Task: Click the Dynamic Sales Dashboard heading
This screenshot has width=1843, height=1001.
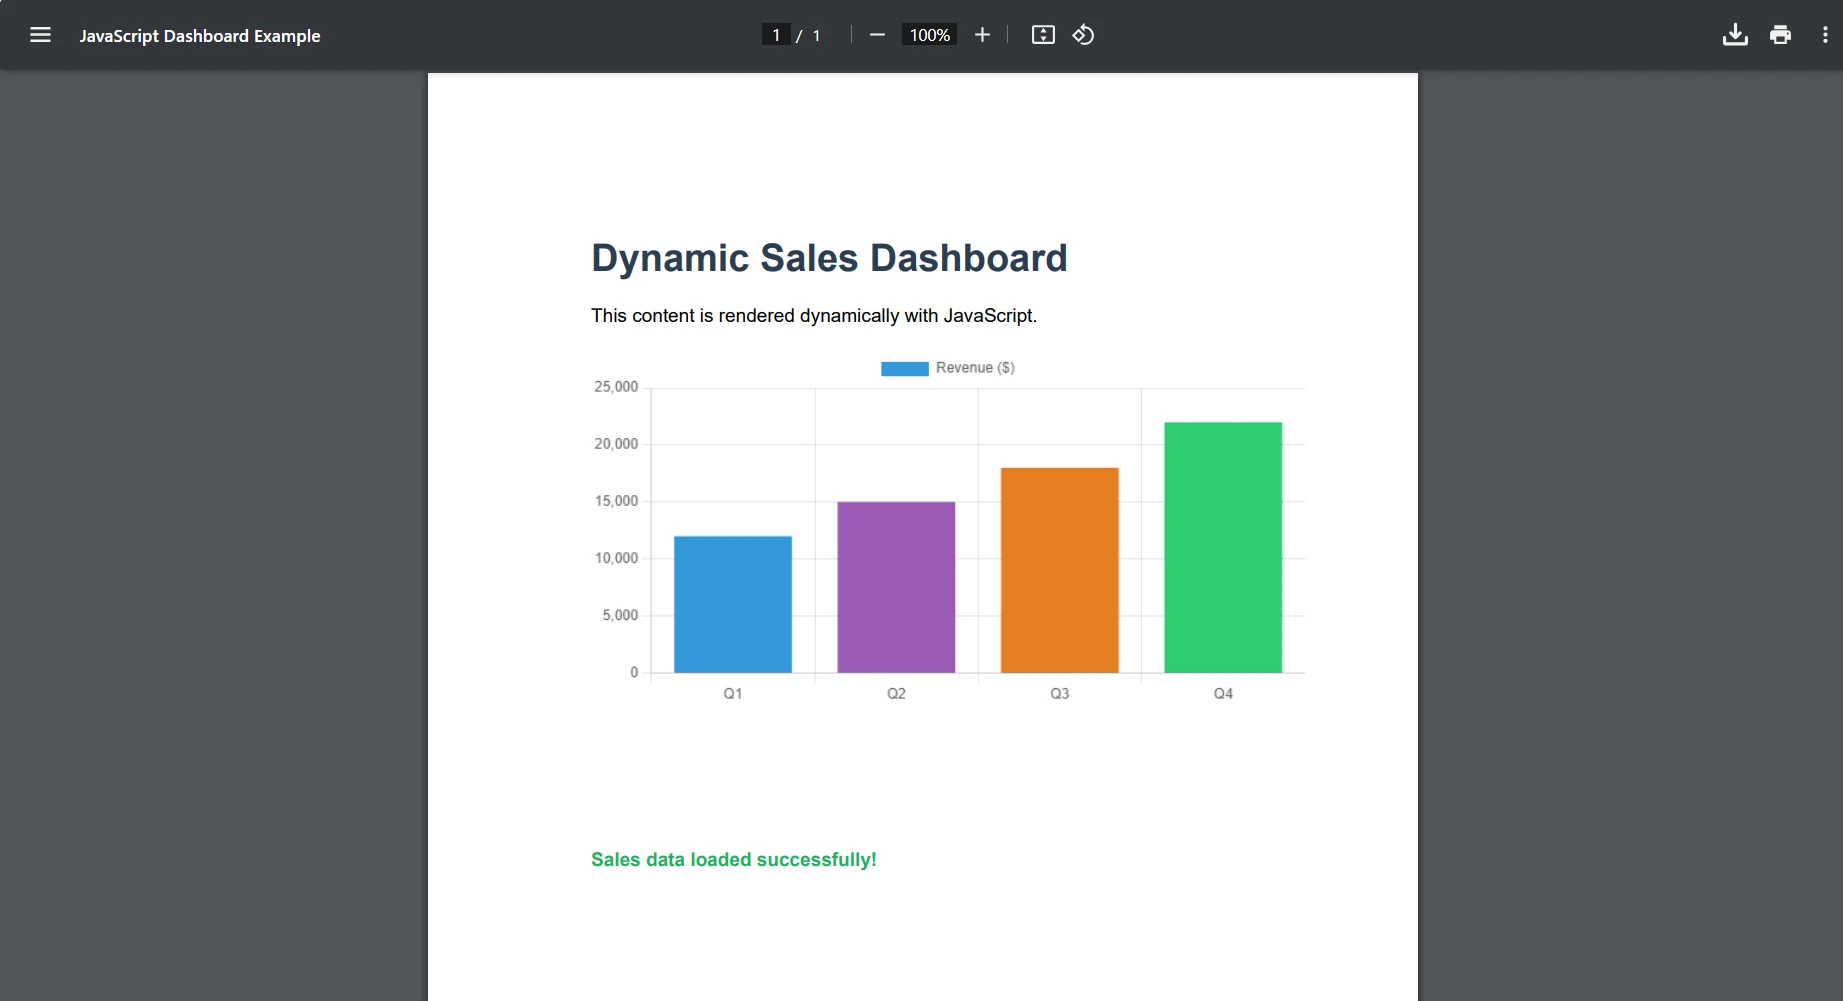Action: (x=829, y=258)
